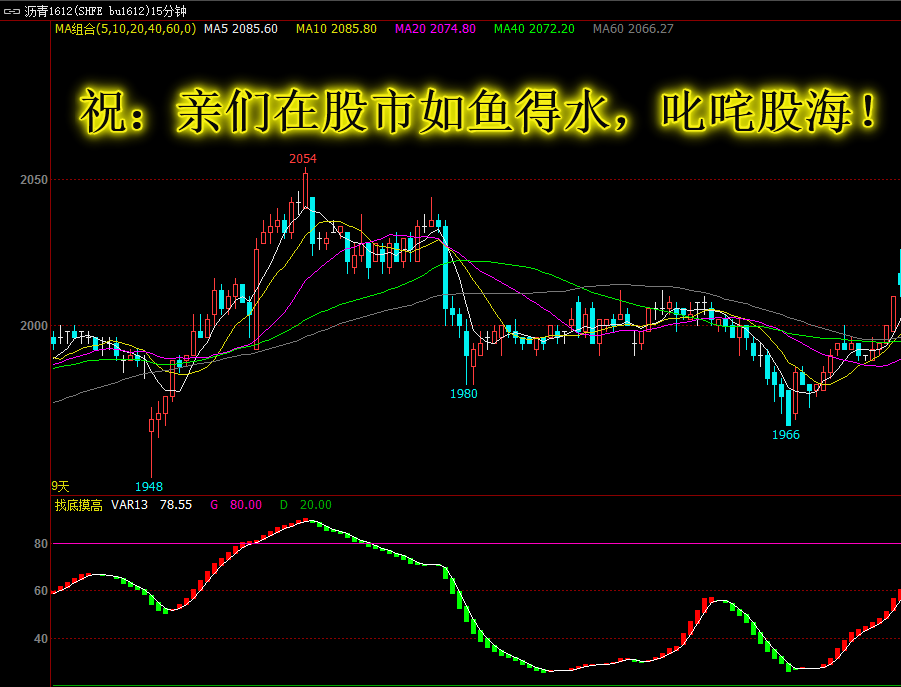Click the 2054 high price marker
The width and height of the screenshot is (901, 687).
pos(303,159)
